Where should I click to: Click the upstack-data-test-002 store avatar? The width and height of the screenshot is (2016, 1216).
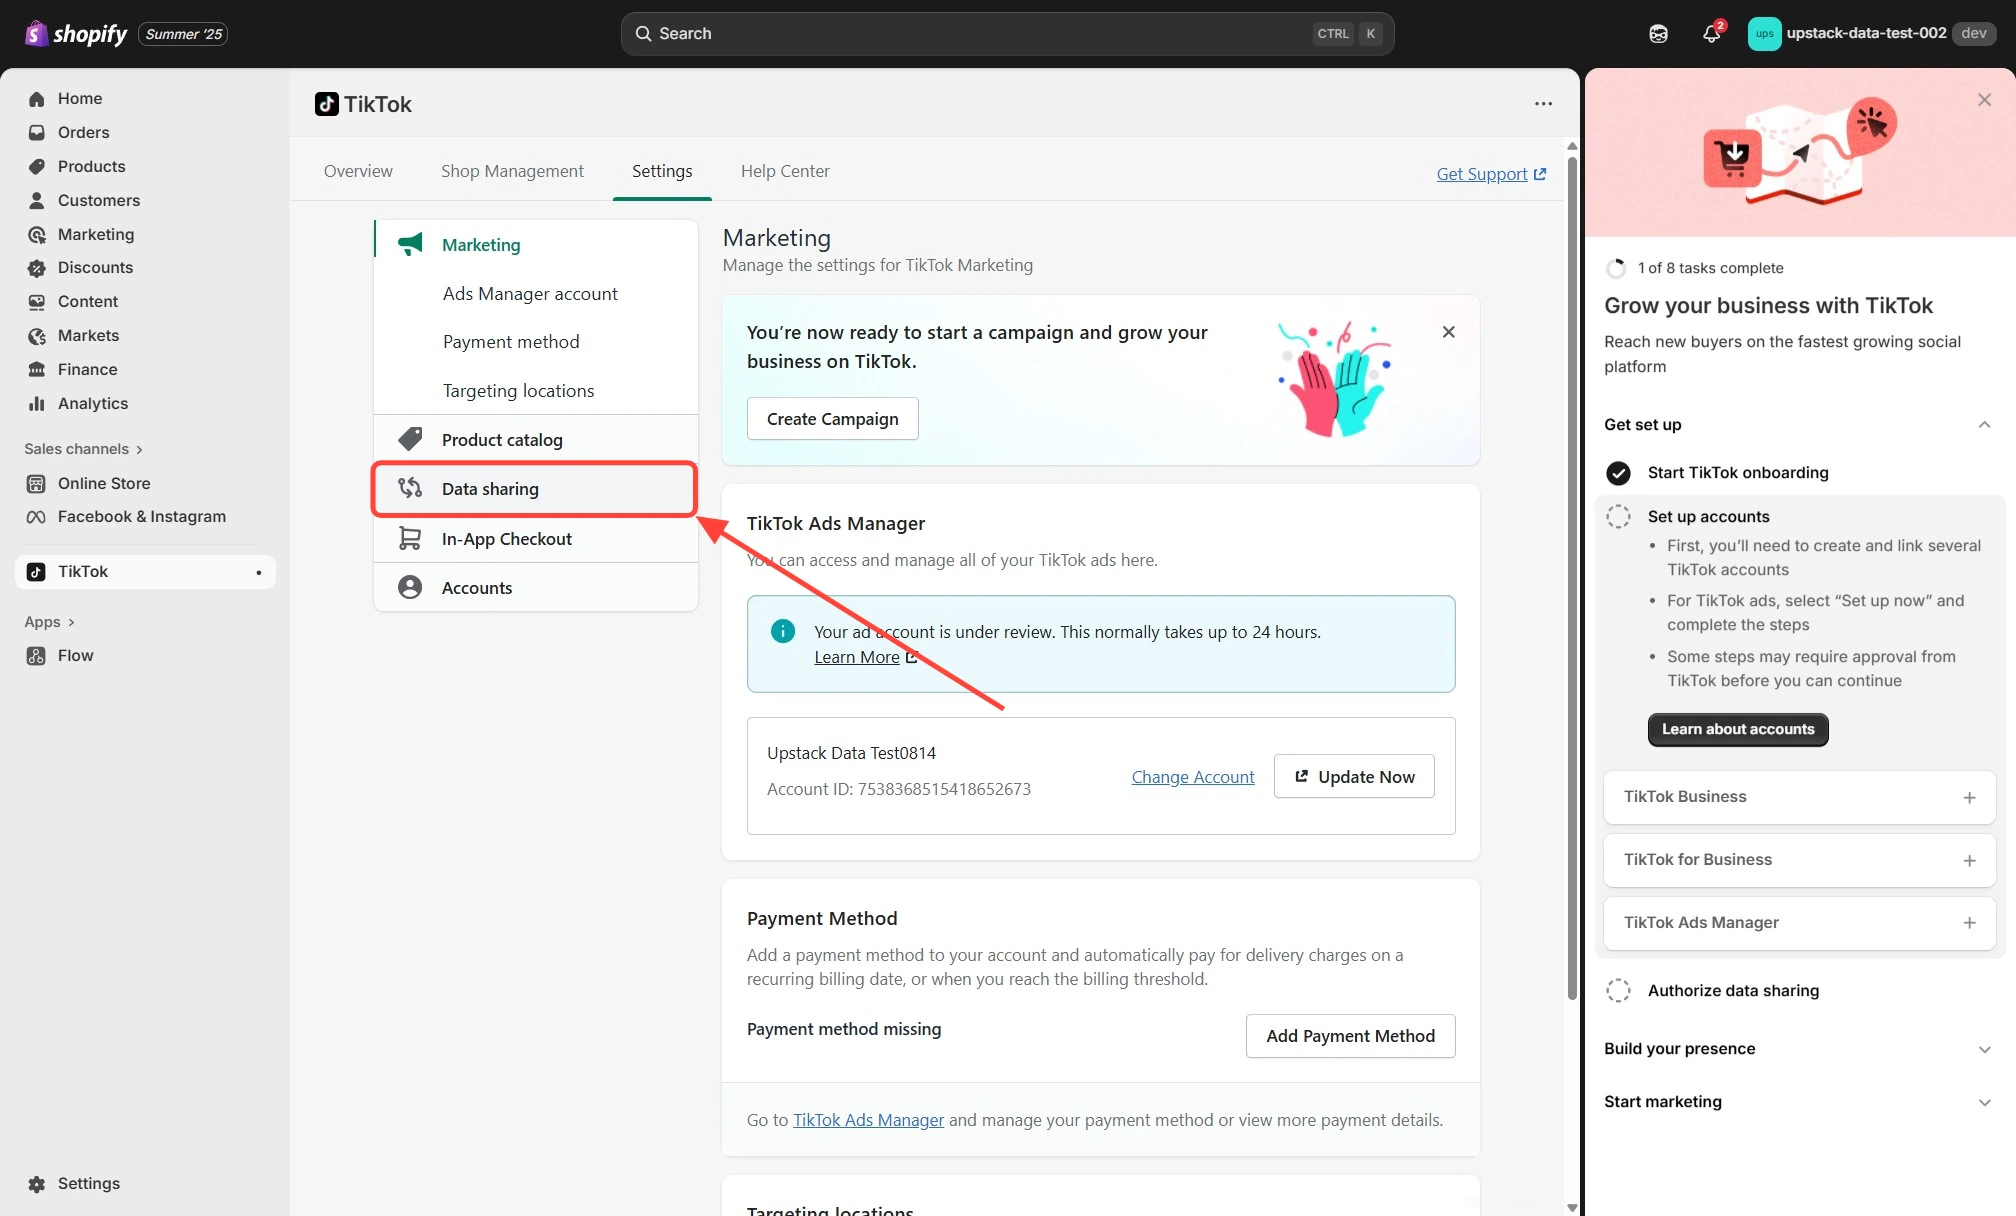coord(1764,34)
